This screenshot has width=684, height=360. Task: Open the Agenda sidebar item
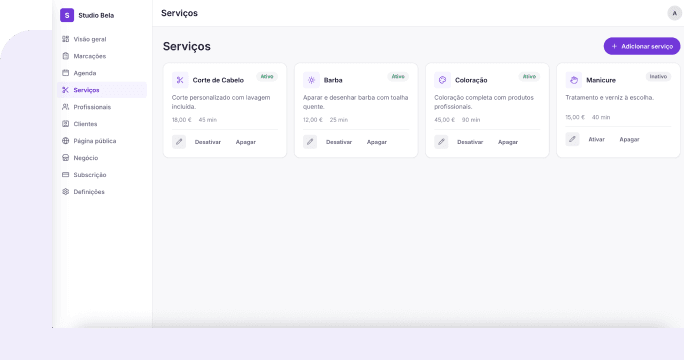102,73
